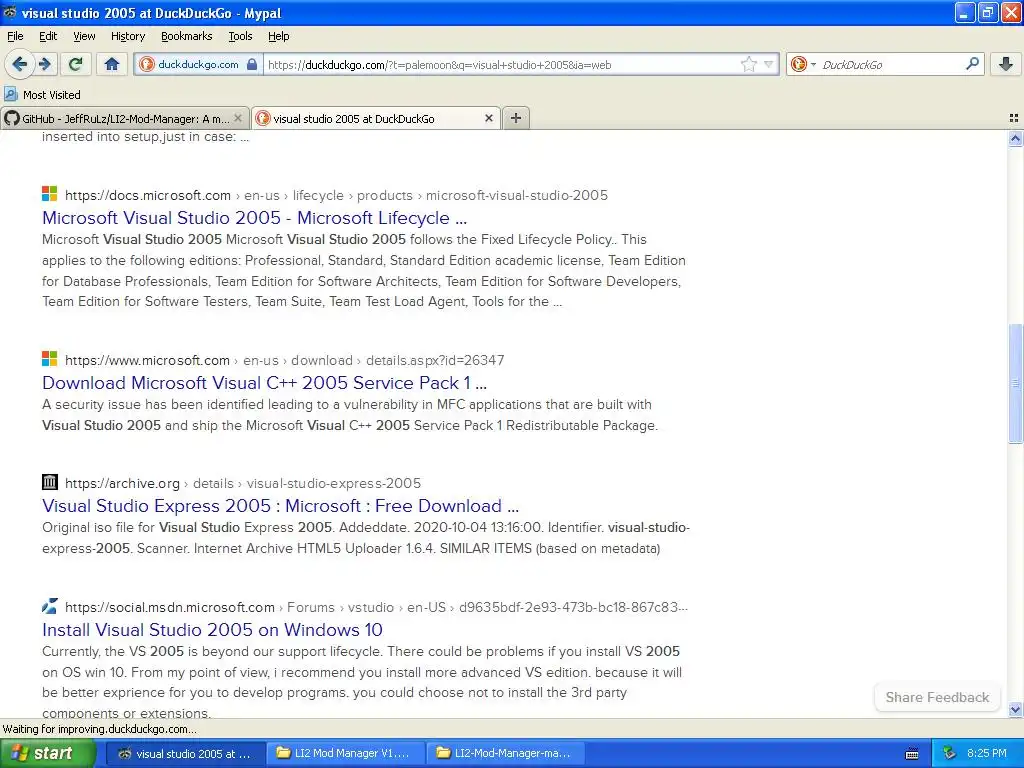Open the Tools menu
Image resolution: width=1024 pixels, height=768 pixels.
point(240,36)
